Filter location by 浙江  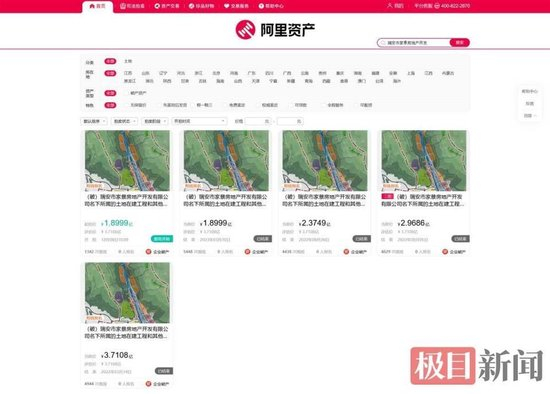click(x=199, y=73)
